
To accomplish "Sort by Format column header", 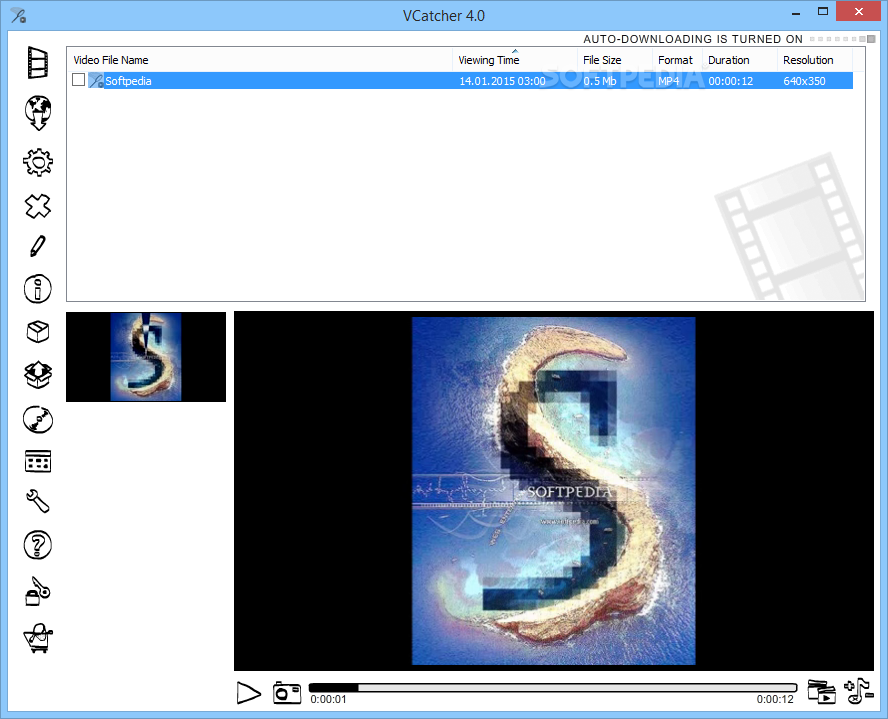I will coord(677,60).
